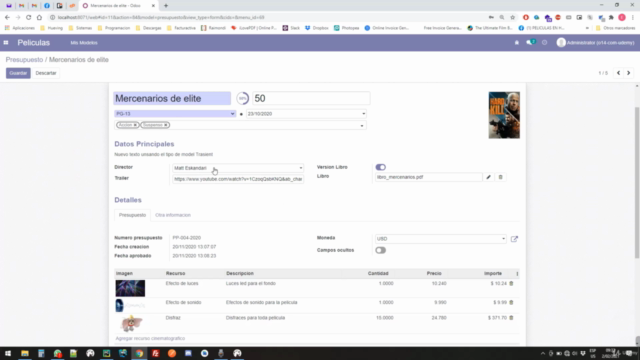Open FileZilla from the taskbar
640x360 pixels.
pos(156,353)
